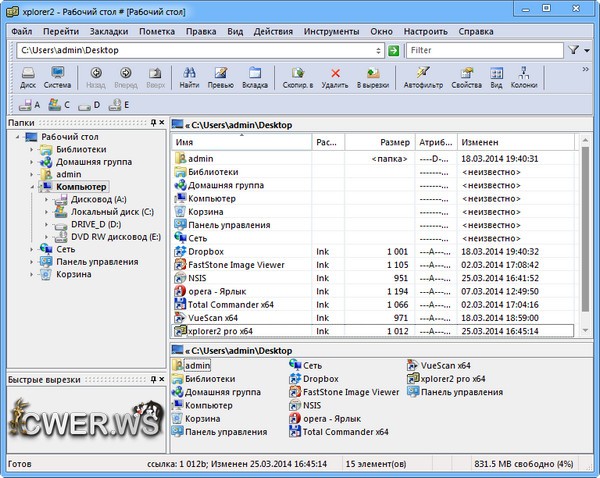
Task: Sort by the Размер column header
Action: 392,143
